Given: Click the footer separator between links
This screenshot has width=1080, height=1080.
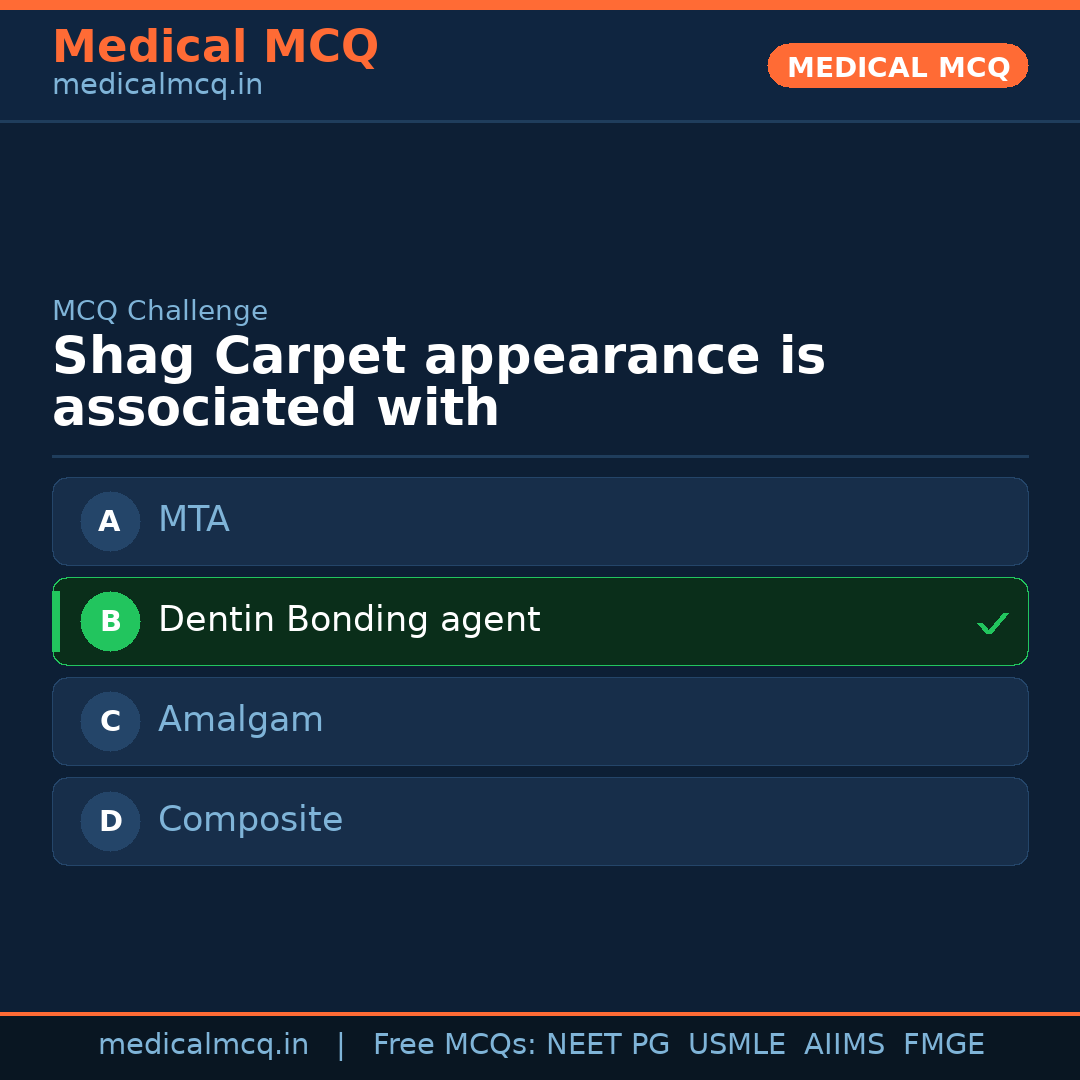Looking at the screenshot, I should (x=341, y=1044).
